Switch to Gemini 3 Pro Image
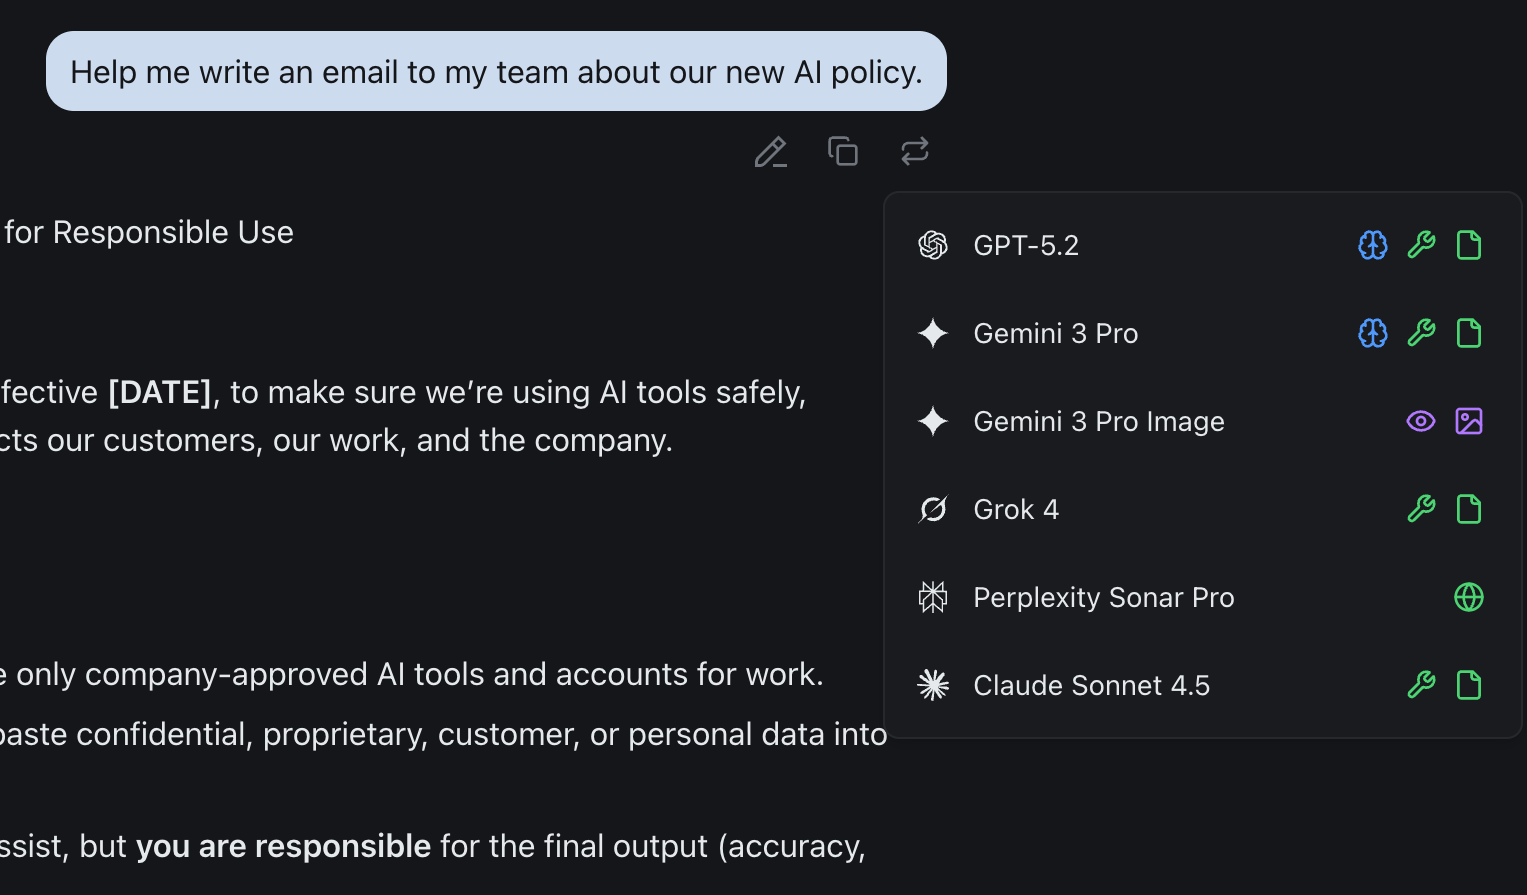Screen dimensions: 1527x895 (1098, 421)
